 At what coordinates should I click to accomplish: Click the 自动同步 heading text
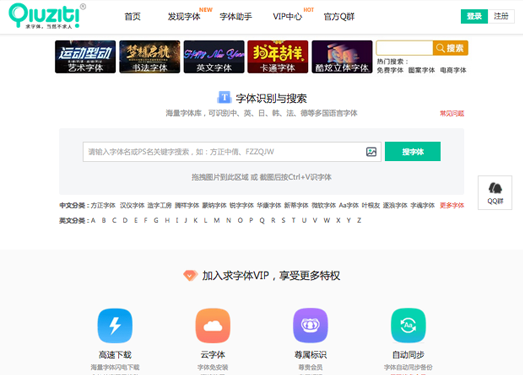pyautogui.click(x=408, y=355)
